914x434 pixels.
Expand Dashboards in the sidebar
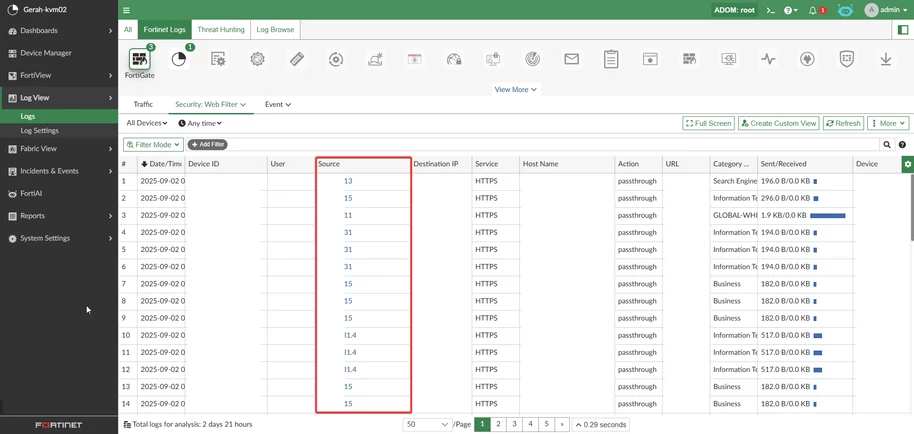(x=59, y=30)
